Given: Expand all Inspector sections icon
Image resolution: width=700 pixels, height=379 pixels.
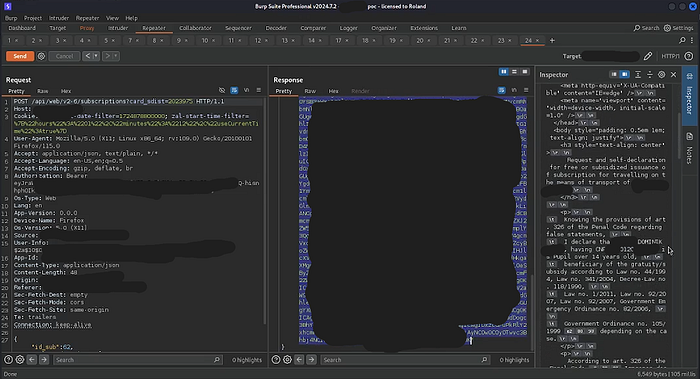Looking at the screenshot, I should click(638, 75).
